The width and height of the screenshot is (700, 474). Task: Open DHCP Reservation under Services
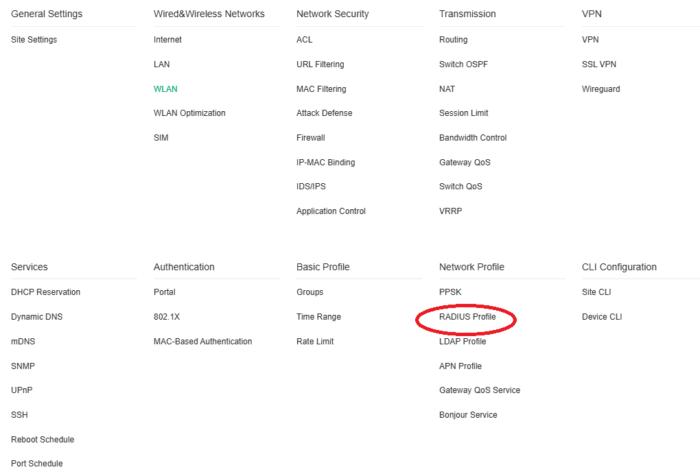click(x=46, y=292)
